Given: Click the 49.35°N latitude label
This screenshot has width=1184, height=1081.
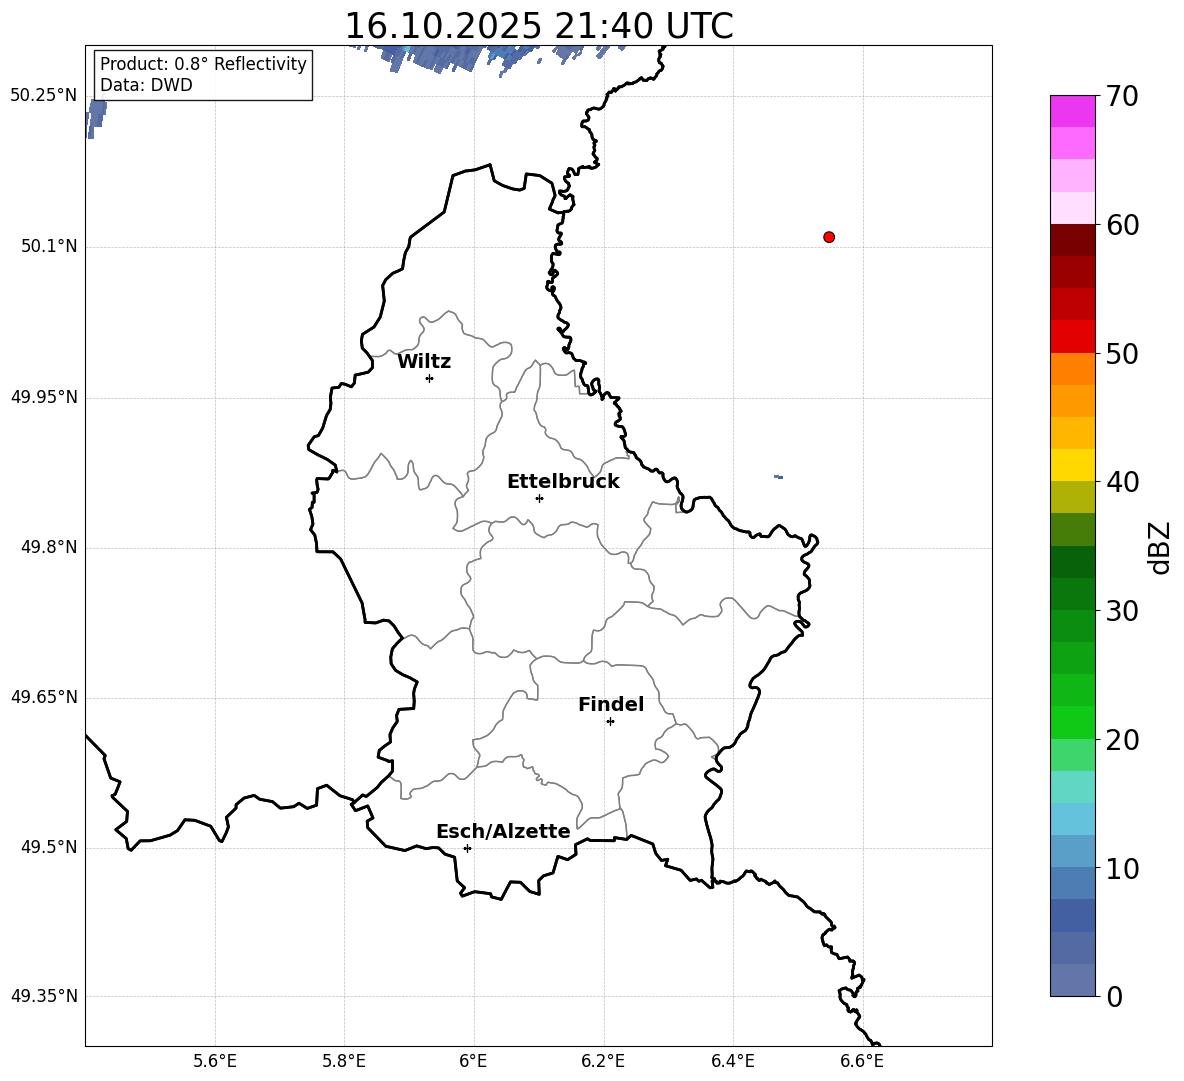Looking at the screenshot, I should click(x=44, y=996).
